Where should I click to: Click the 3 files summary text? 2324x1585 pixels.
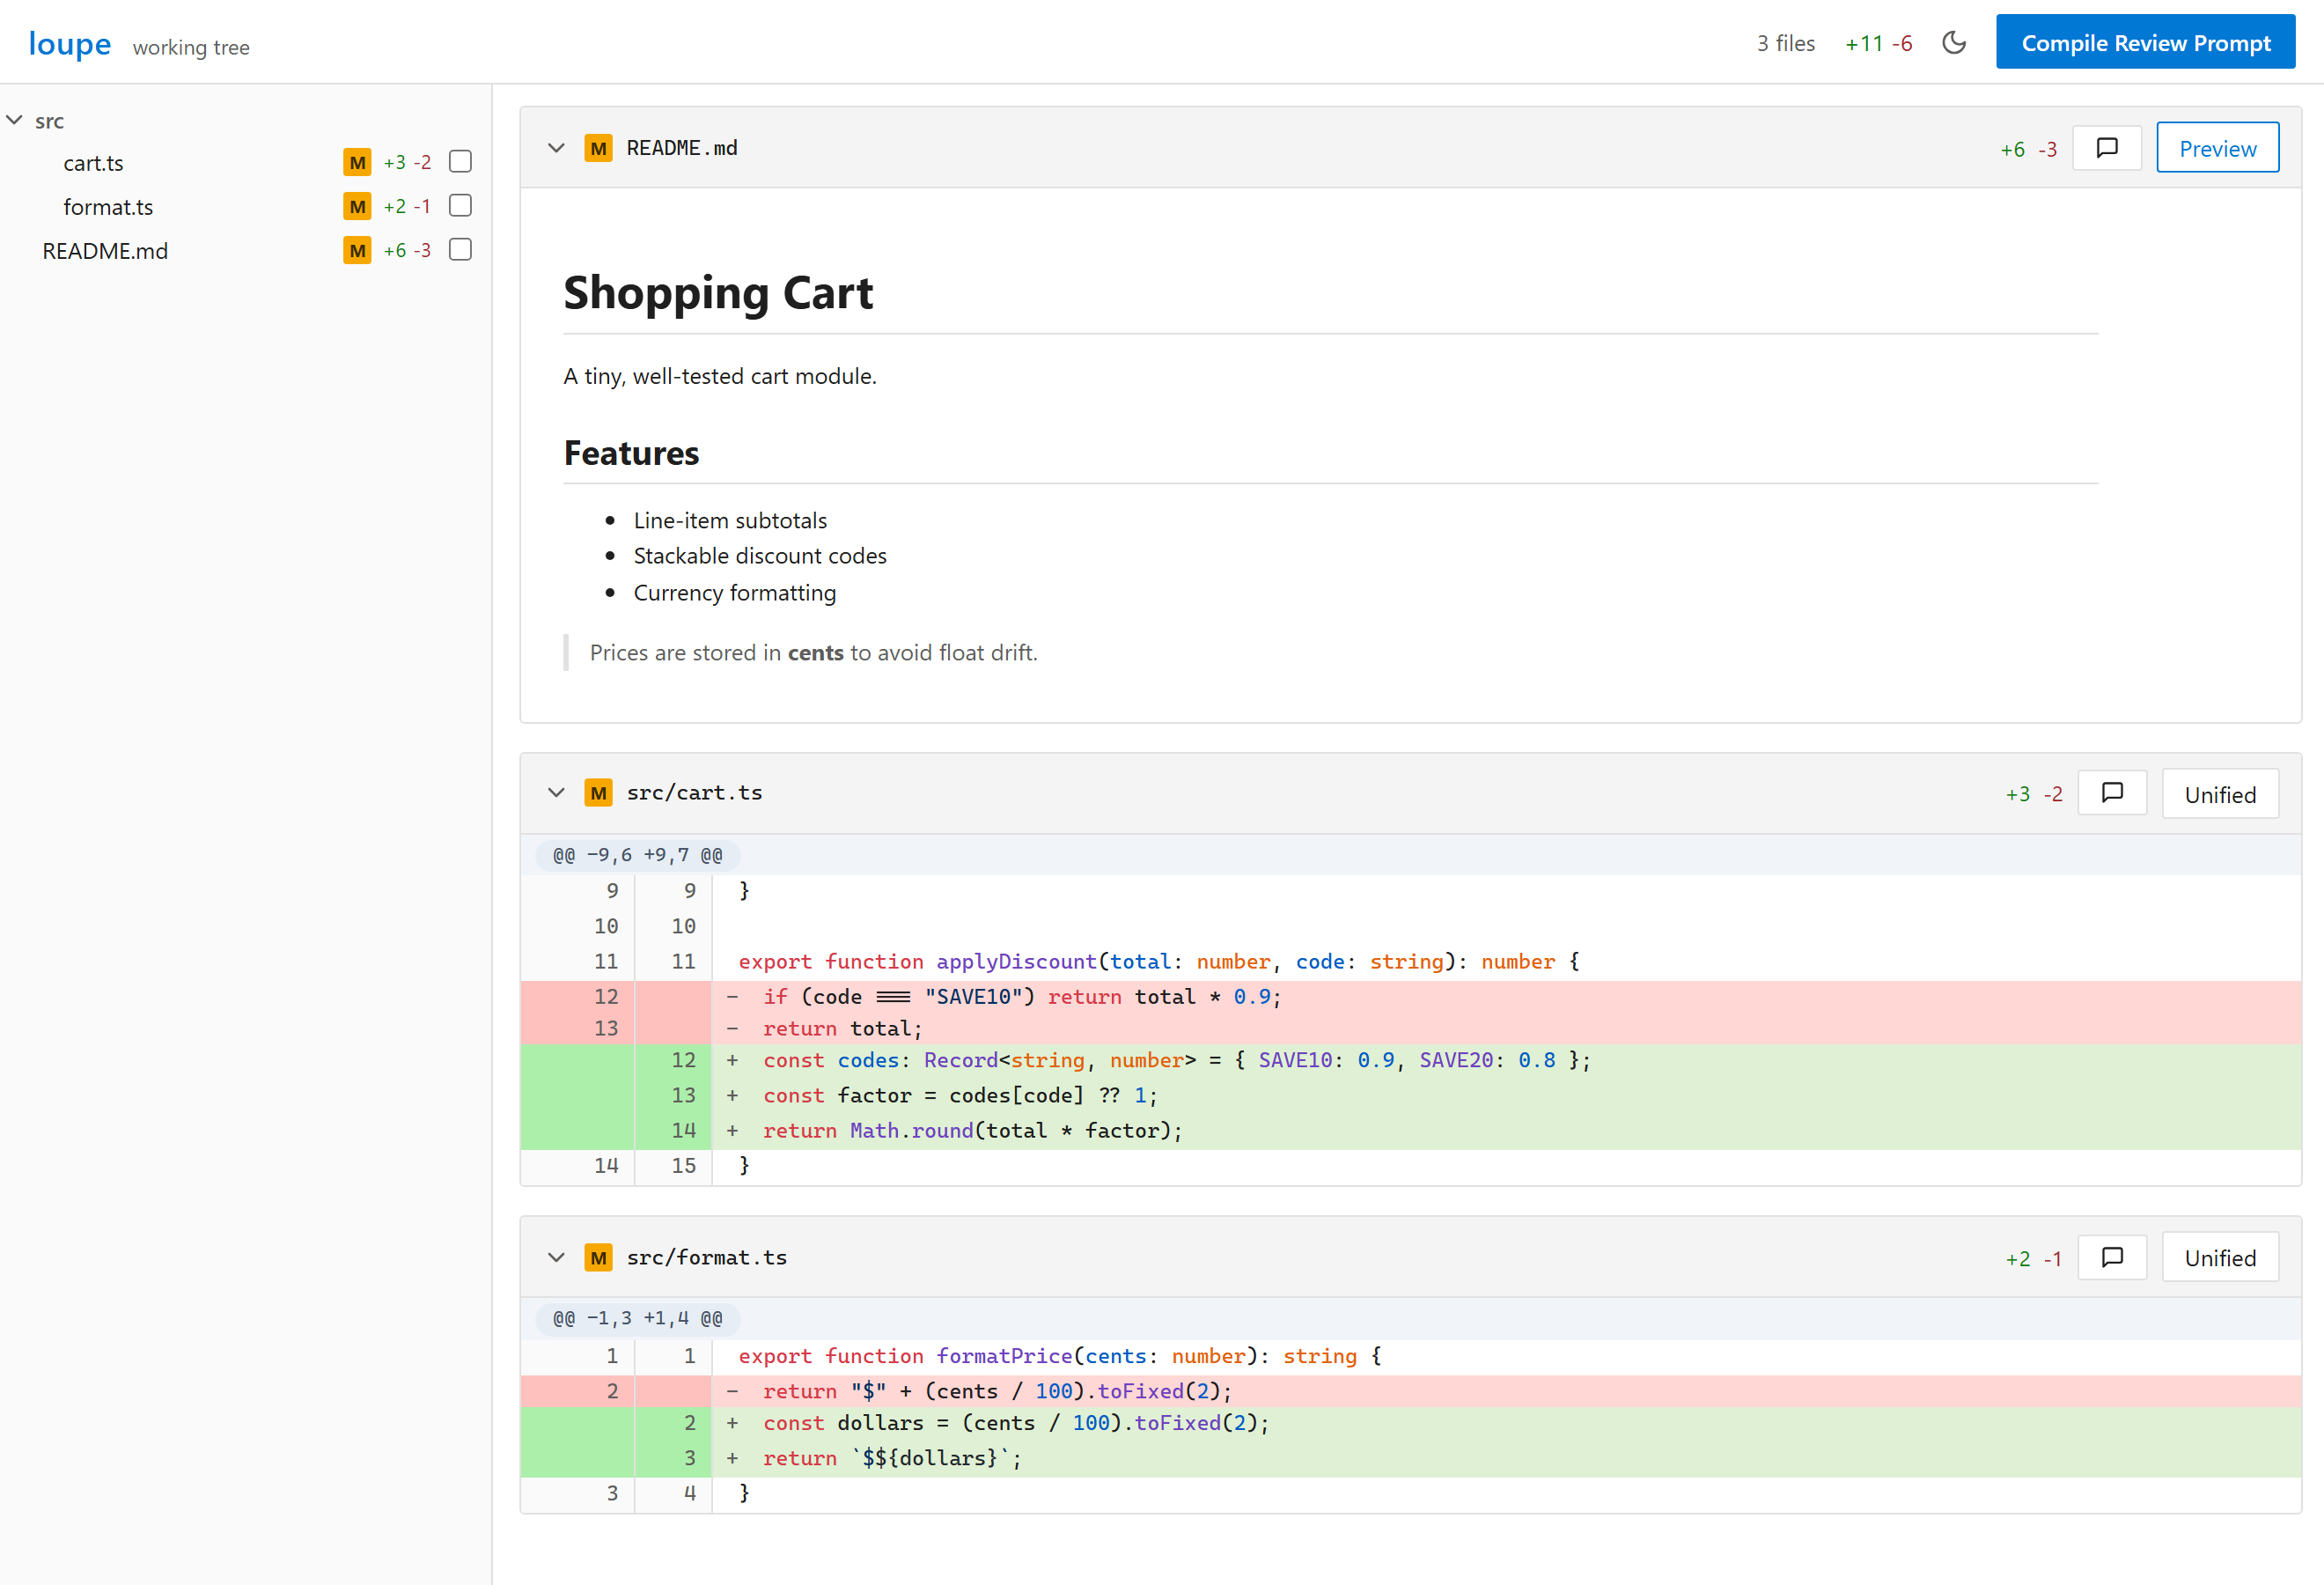click(1785, 43)
